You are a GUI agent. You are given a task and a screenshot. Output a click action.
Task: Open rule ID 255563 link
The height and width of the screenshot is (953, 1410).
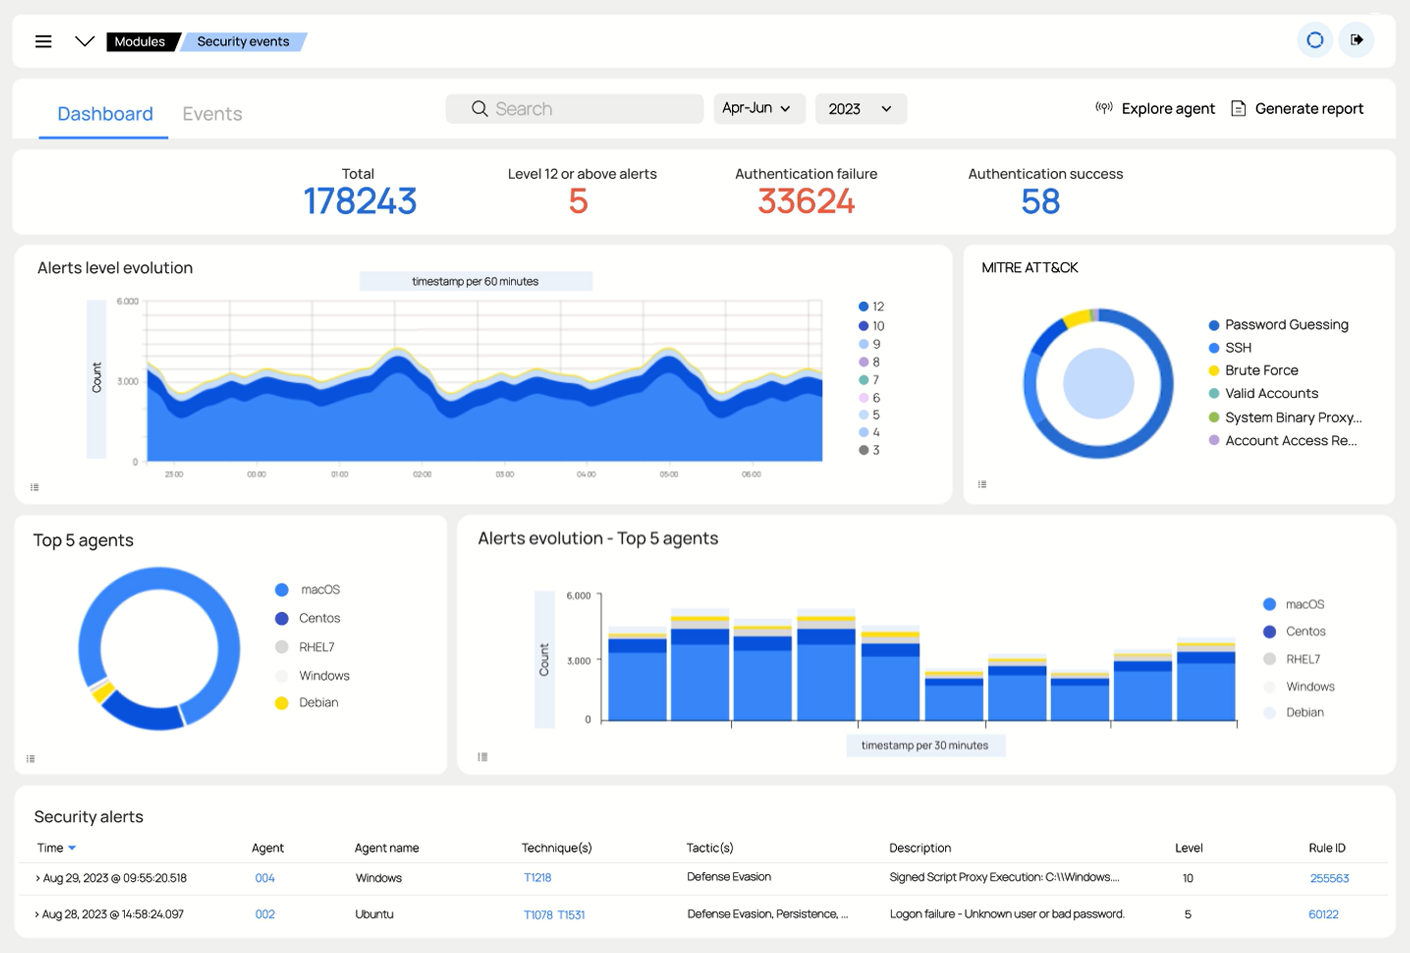[1329, 878]
